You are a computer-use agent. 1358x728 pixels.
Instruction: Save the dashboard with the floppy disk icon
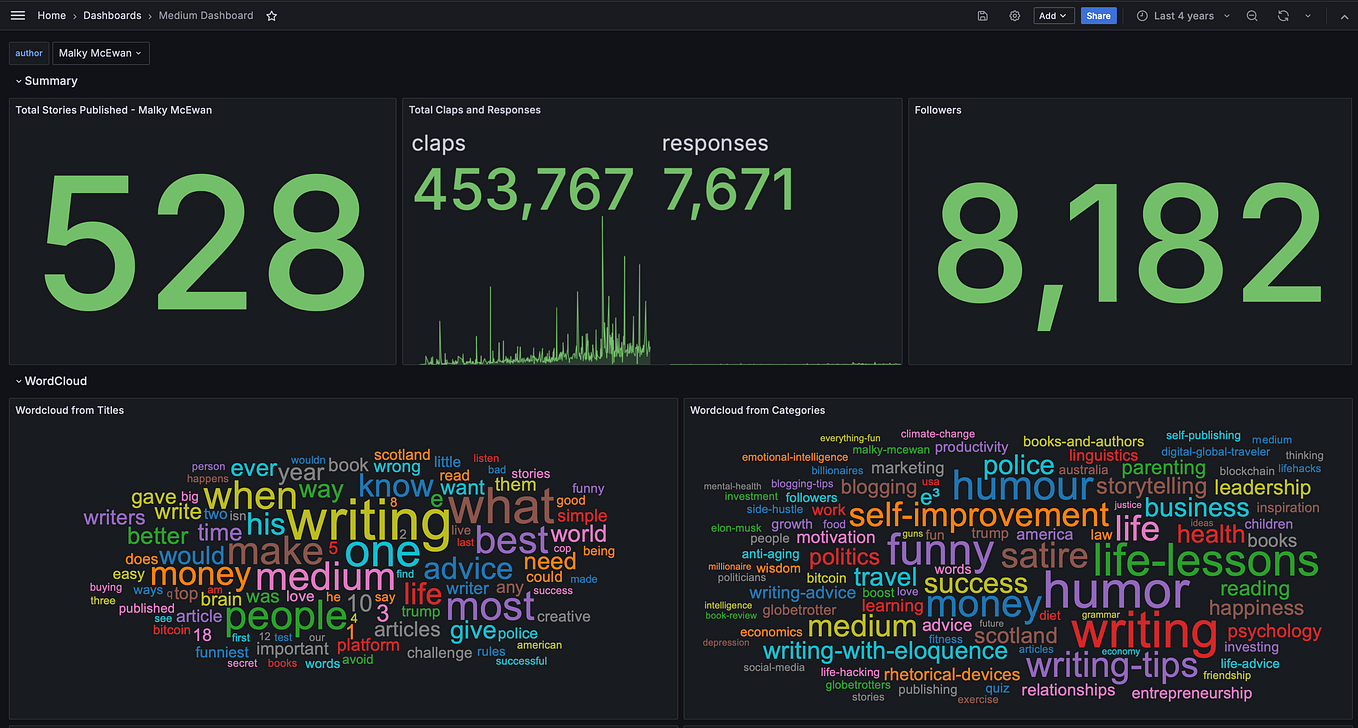coord(983,16)
